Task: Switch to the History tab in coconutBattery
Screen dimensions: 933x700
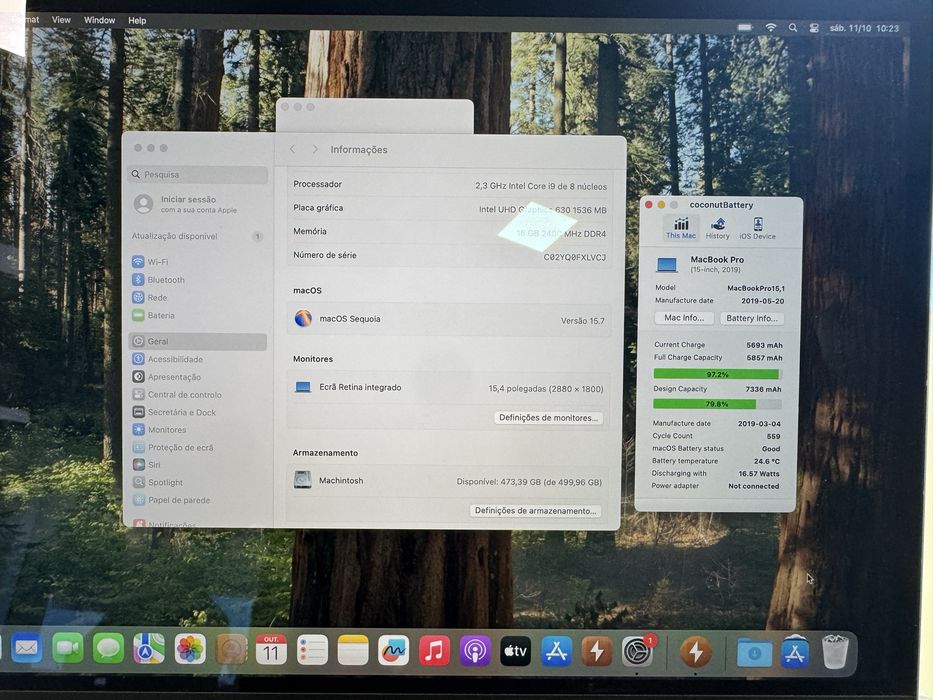Action: click(718, 229)
